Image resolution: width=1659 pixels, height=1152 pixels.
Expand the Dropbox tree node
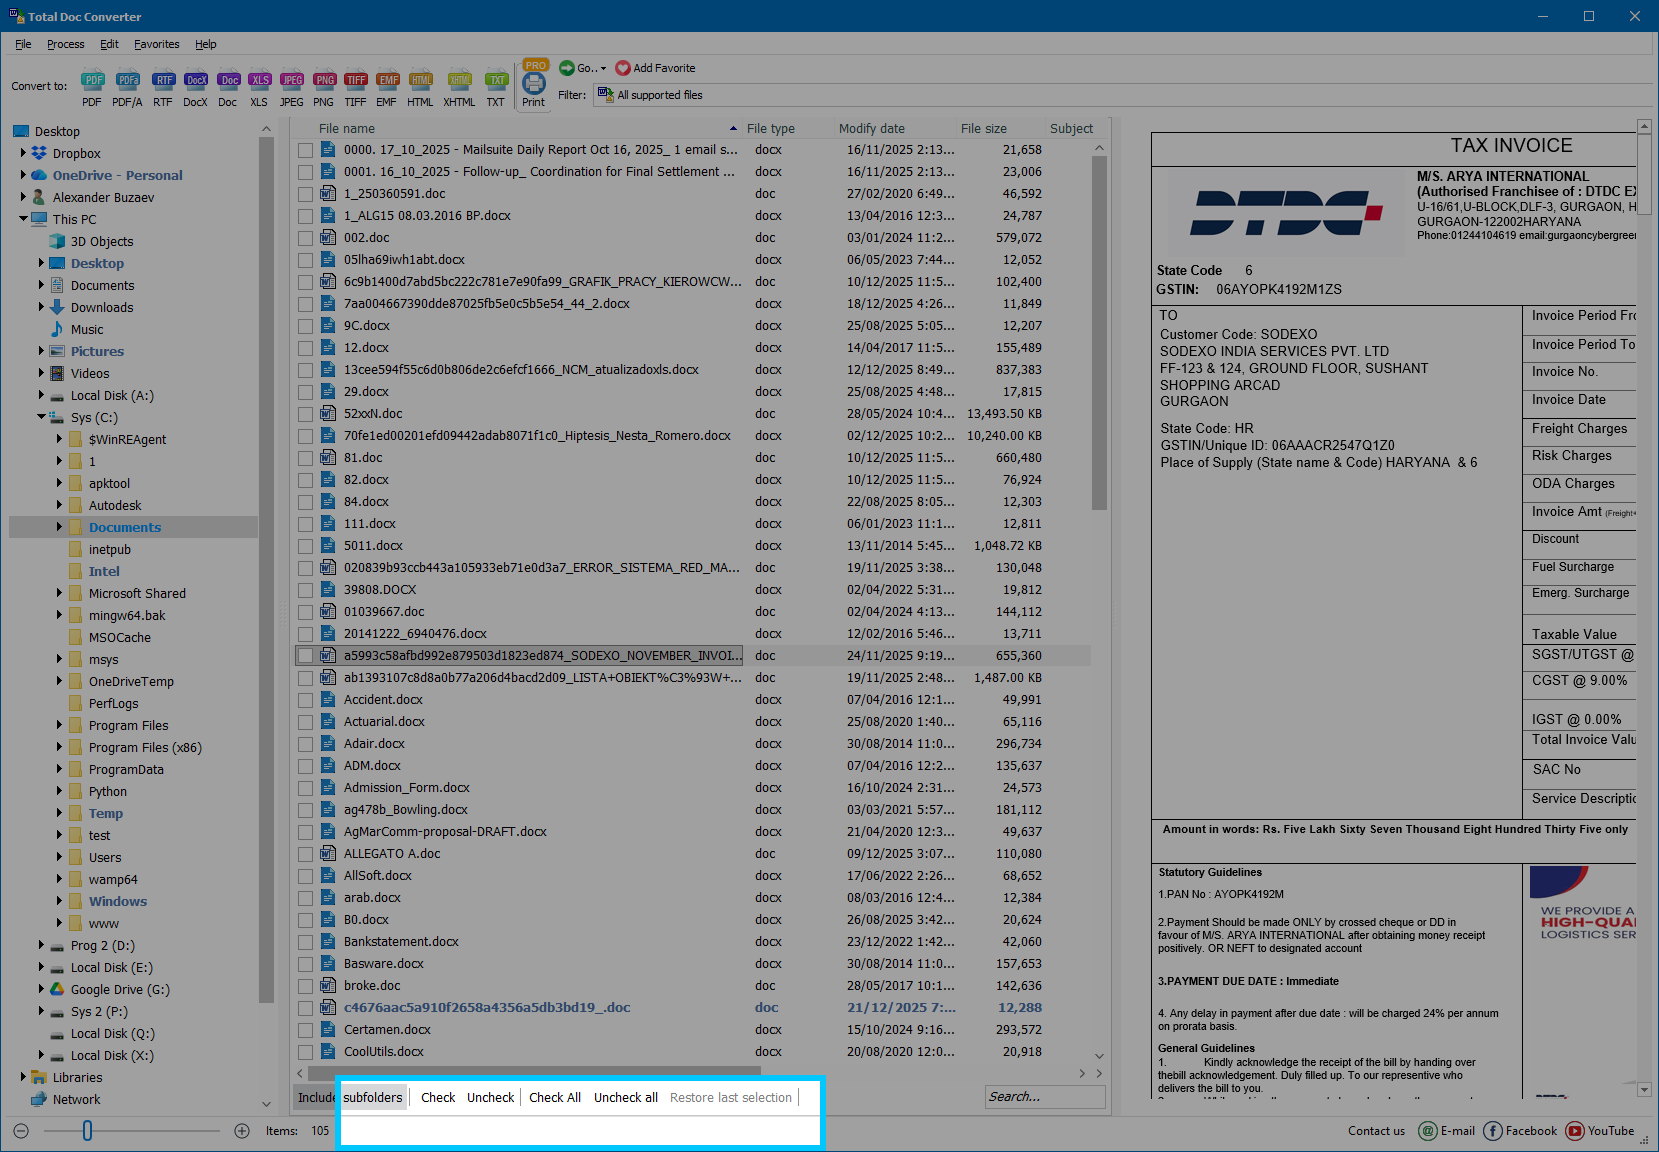point(23,153)
